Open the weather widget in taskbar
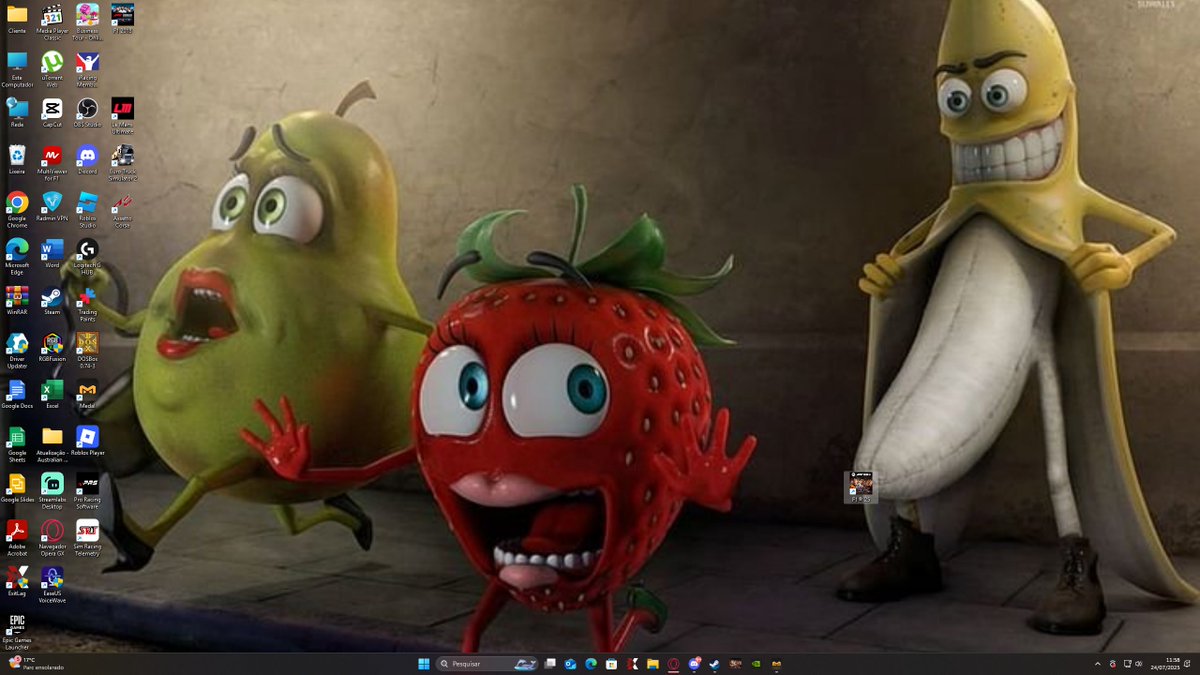The height and width of the screenshot is (675, 1200). point(37,664)
